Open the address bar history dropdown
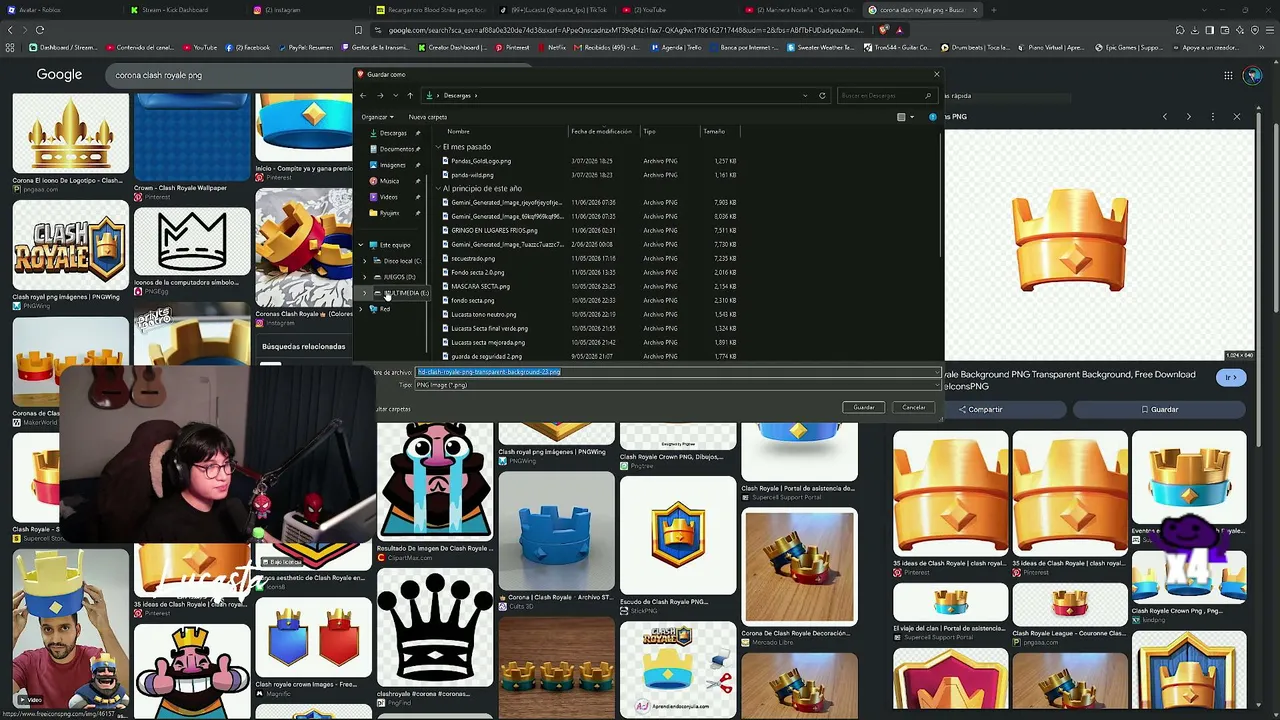The image size is (1280, 720). [805, 96]
